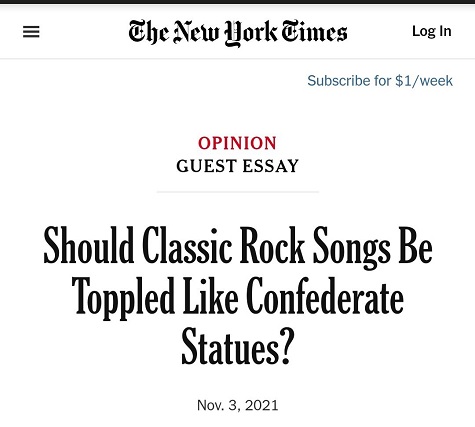Go to the red OPINION section label
This screenshot has width=475, height=427.
[x=237, y=143]
